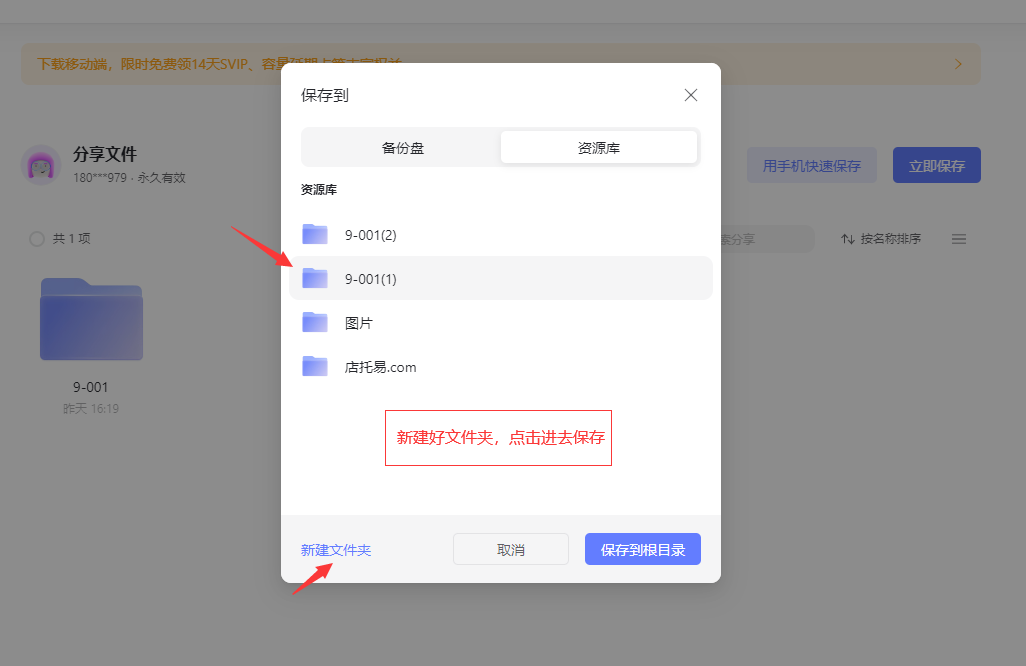The width and height of the screenshot is (1026, 666).
Task: Select the 图片 folder name
Action: pos(359,323)
